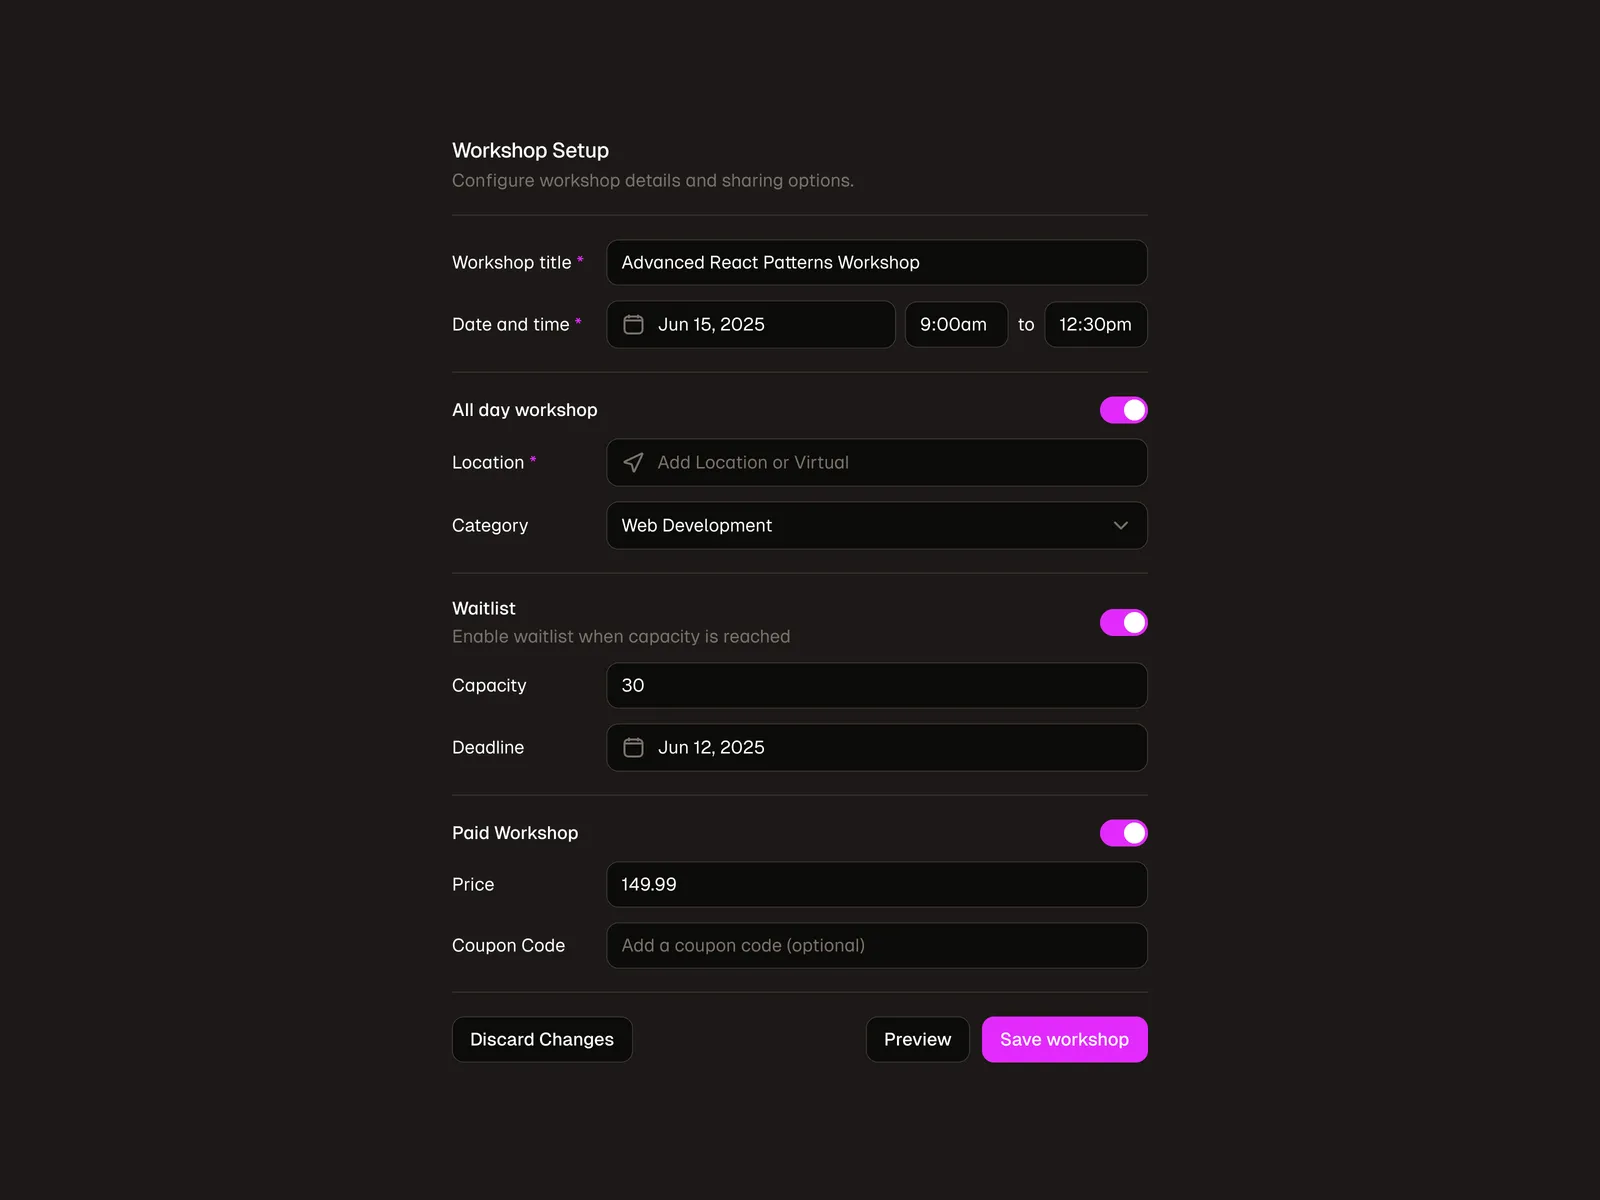Edit the Workshop title text field
Viewport: 1600px width, 1200px height.
click(876, 263)
